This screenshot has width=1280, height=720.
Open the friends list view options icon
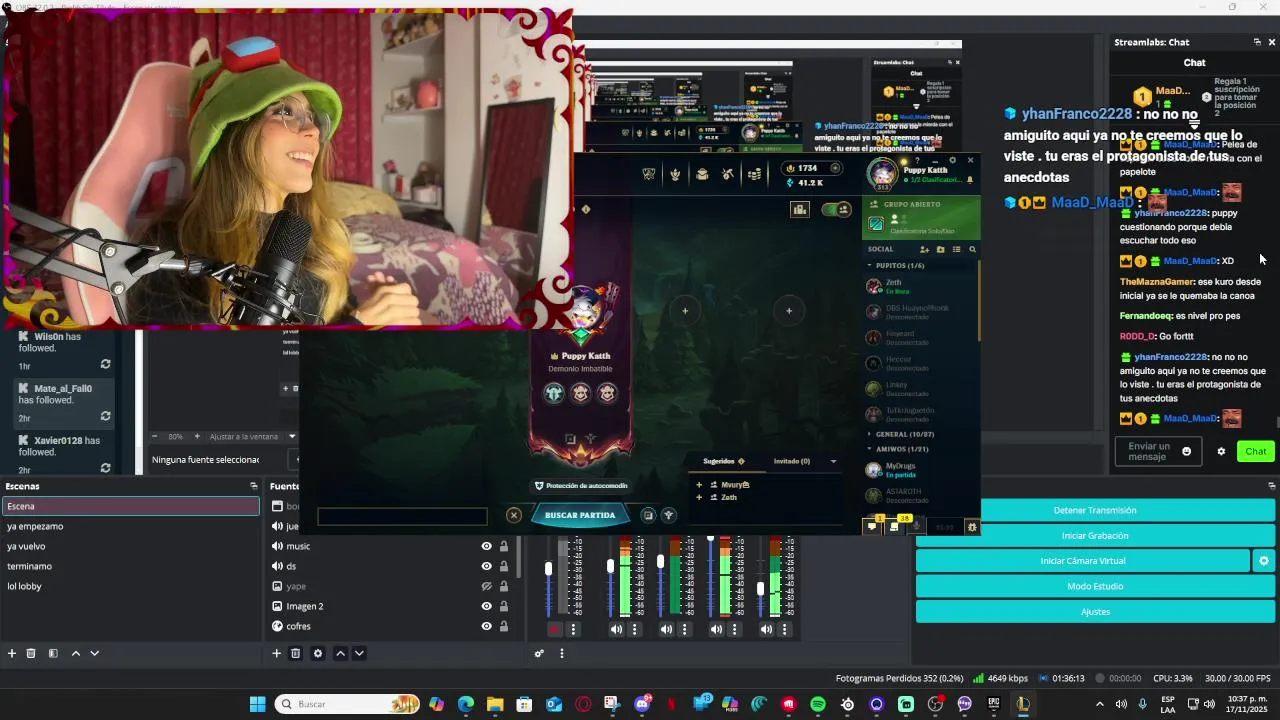point(956,249)
